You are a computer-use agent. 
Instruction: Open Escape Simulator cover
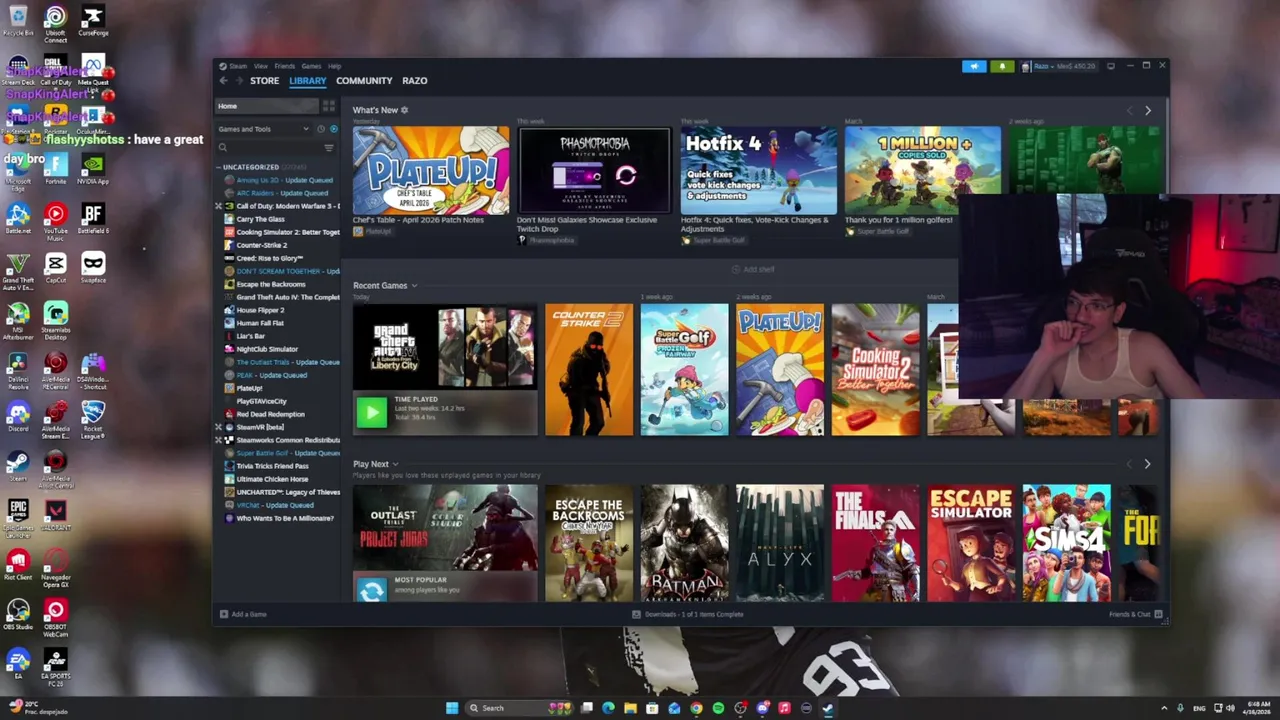[x=971, y=543]
